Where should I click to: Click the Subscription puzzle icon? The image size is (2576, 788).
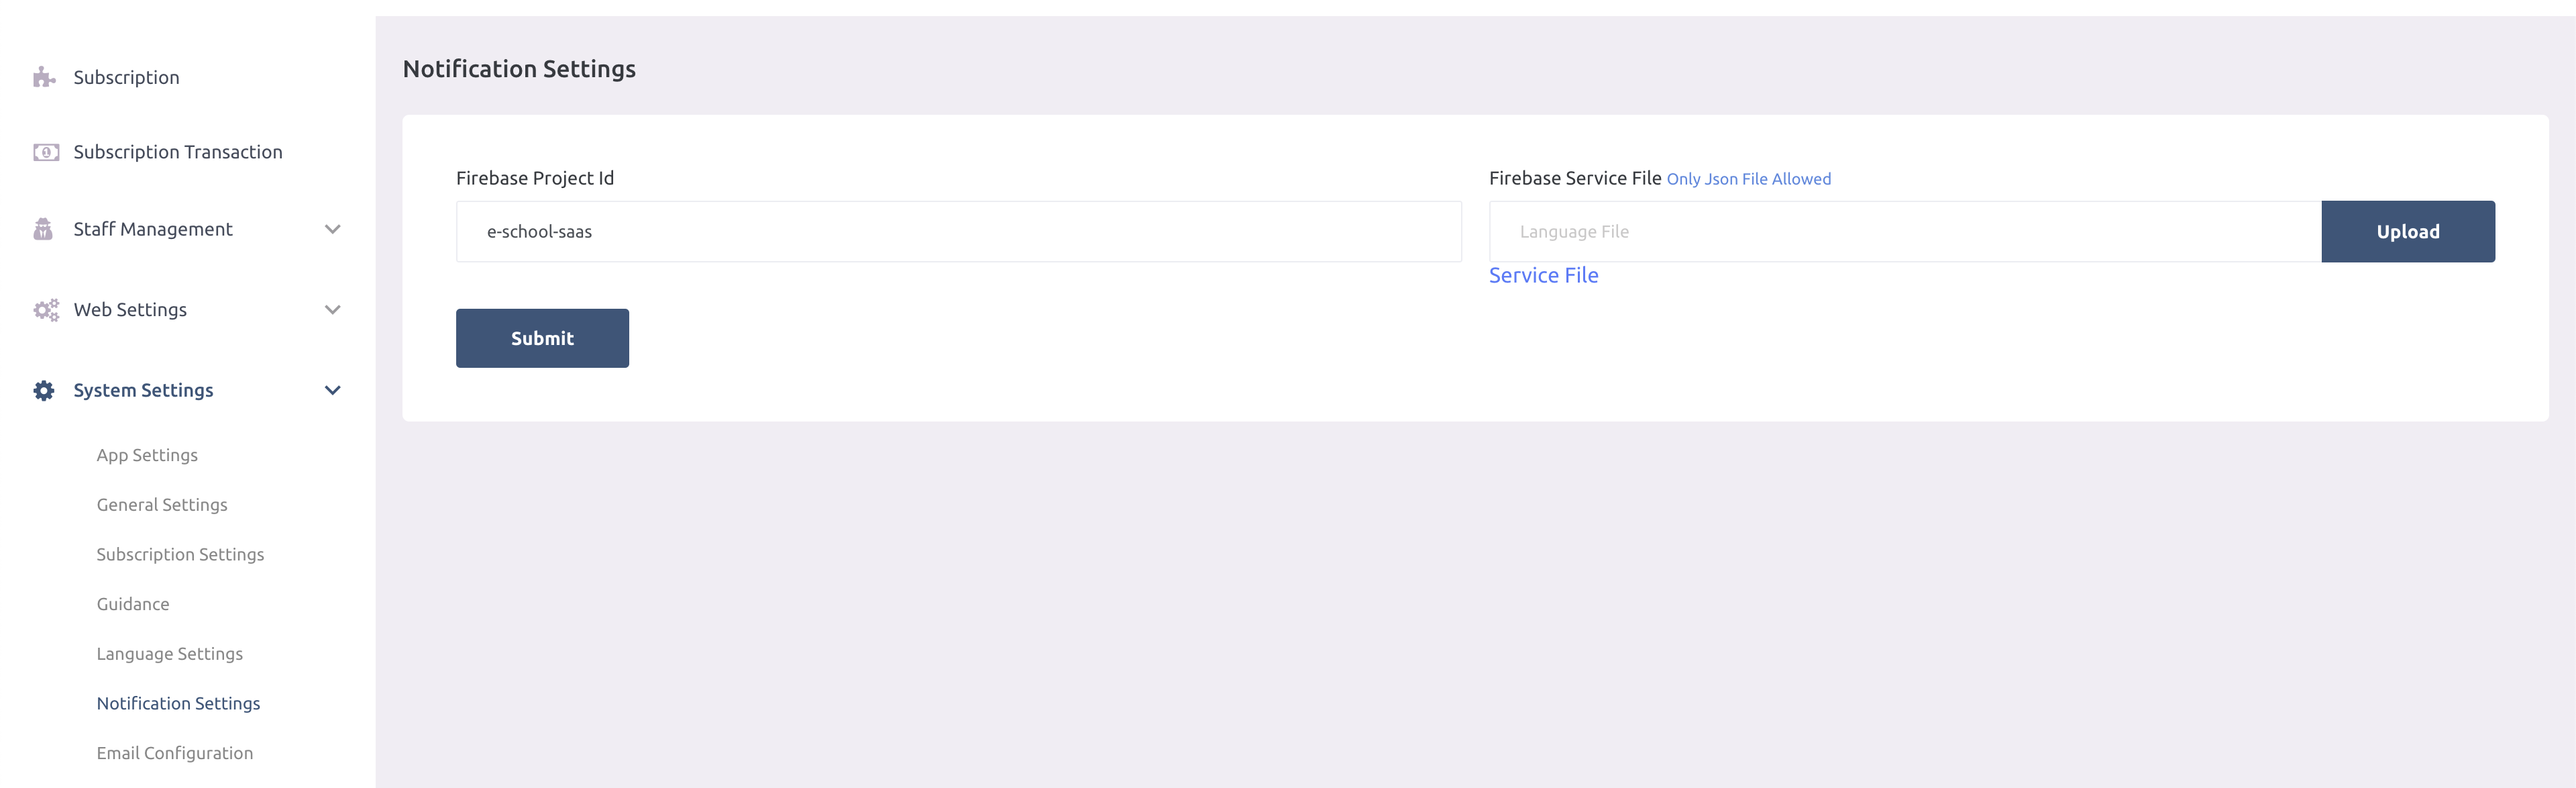[x=44, y=78]
